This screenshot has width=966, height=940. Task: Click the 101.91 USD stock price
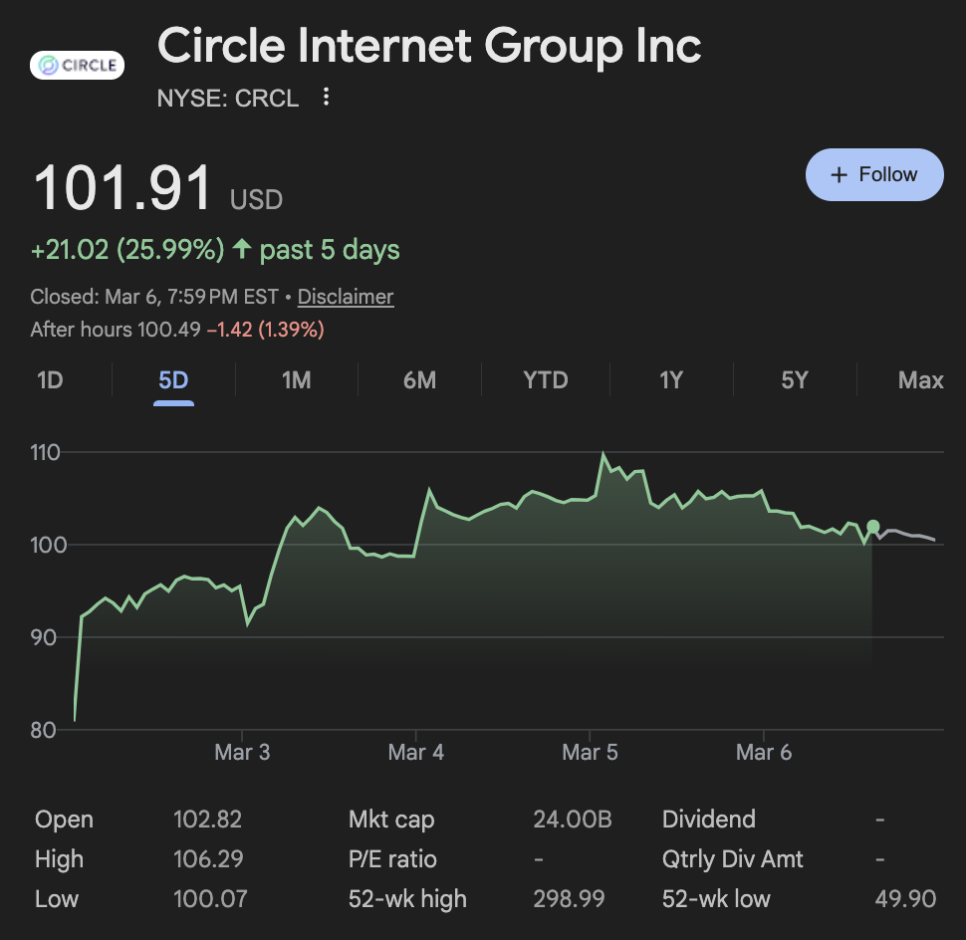[124, 189]
